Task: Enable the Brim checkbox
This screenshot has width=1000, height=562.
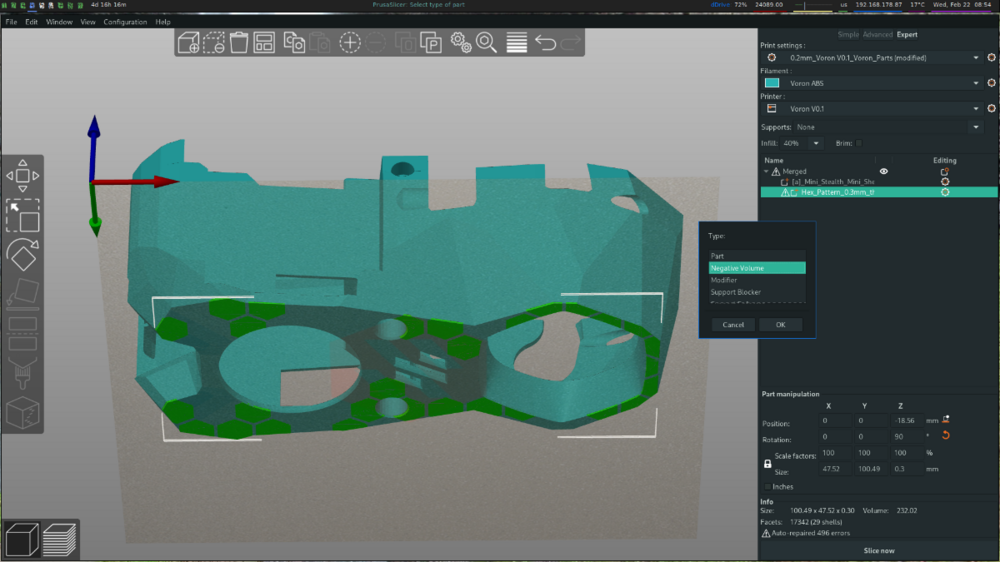Action: click(x=859, y=143)
